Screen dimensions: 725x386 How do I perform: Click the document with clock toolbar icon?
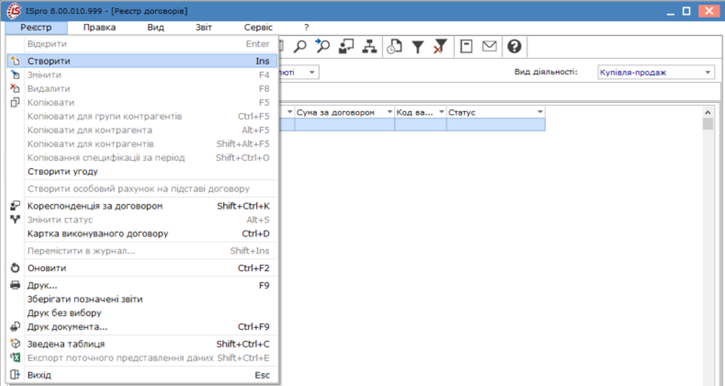pos(394,46)
